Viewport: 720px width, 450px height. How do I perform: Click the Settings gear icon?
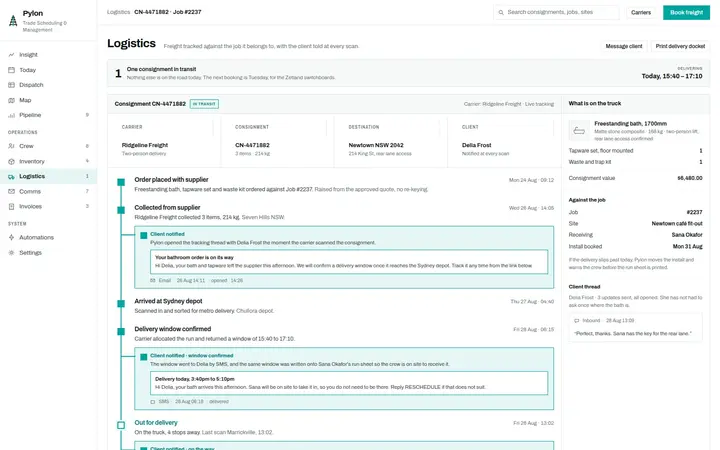click(x=11, y=253)
